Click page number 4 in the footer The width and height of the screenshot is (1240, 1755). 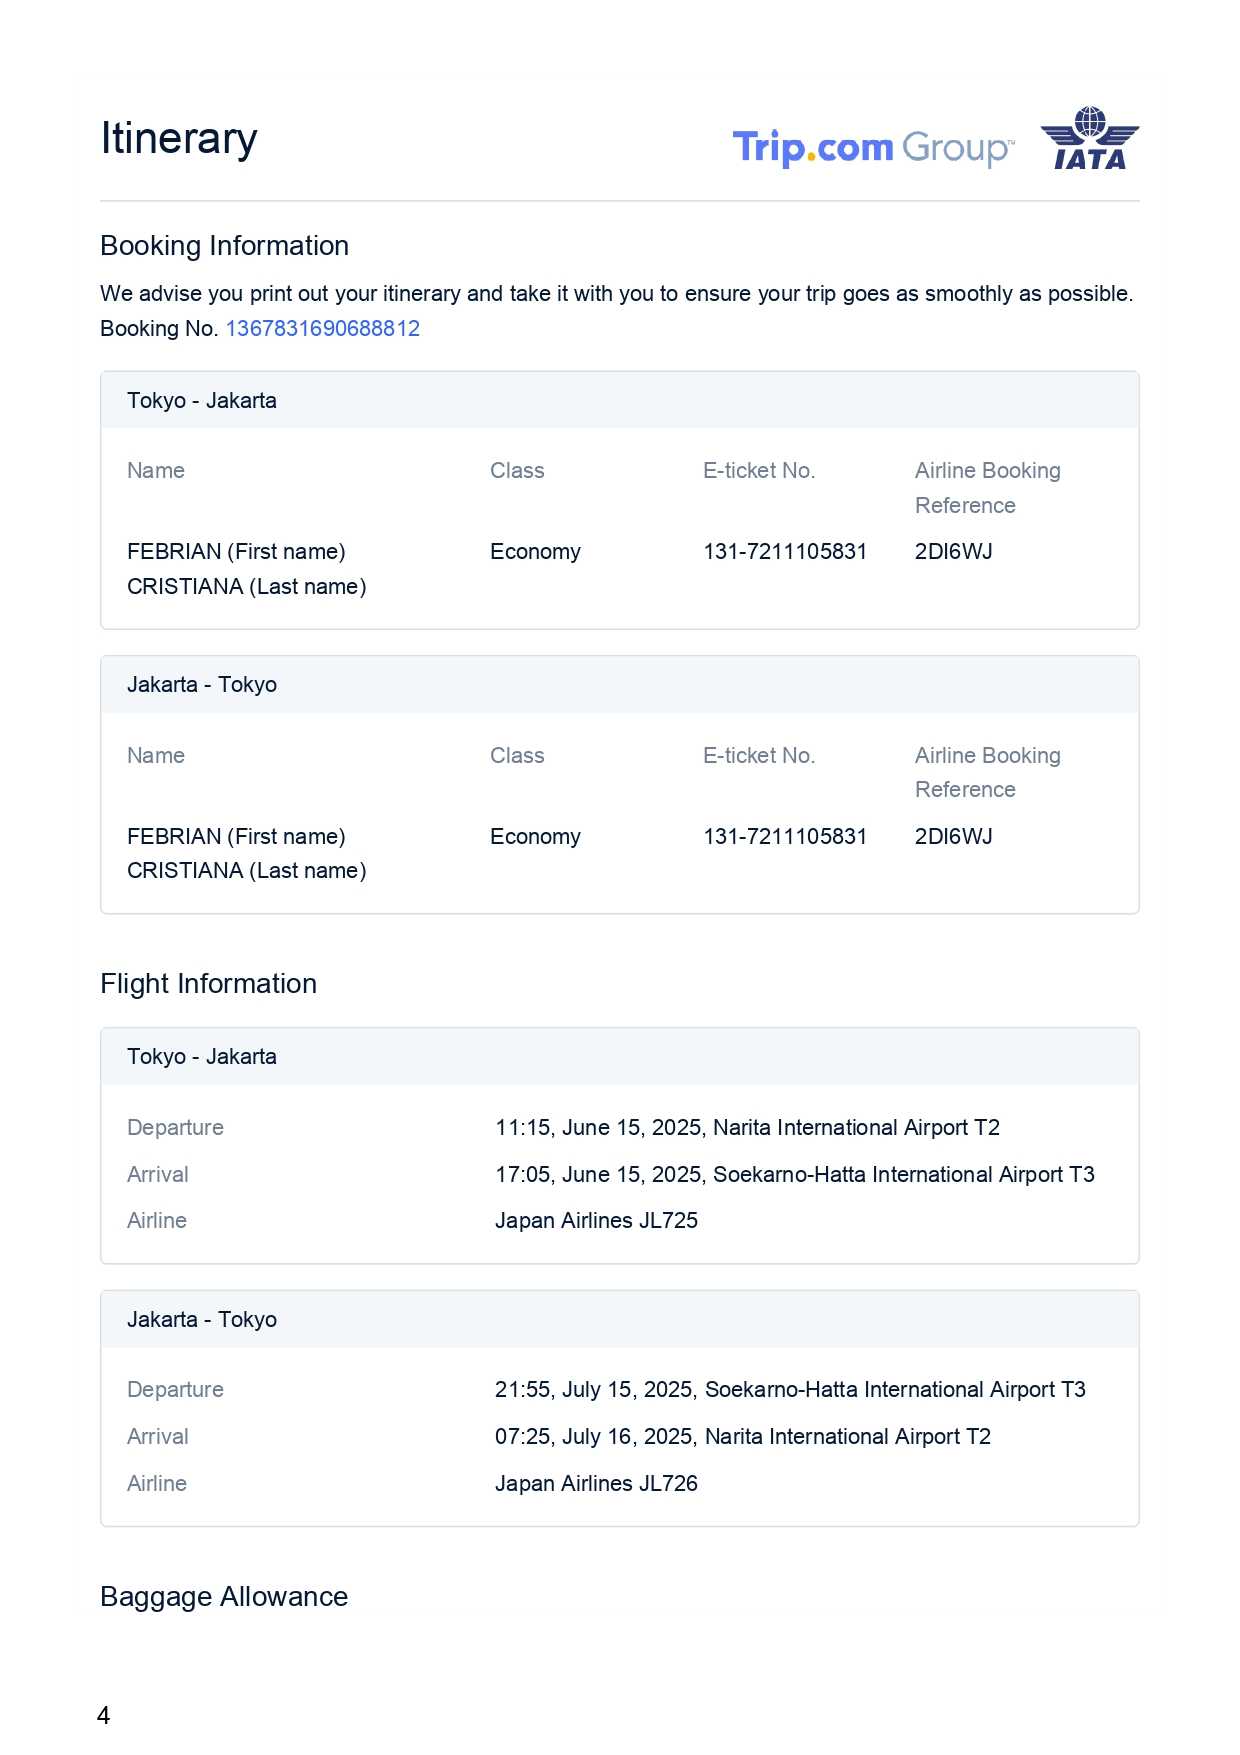click(x=103, y=1716)
